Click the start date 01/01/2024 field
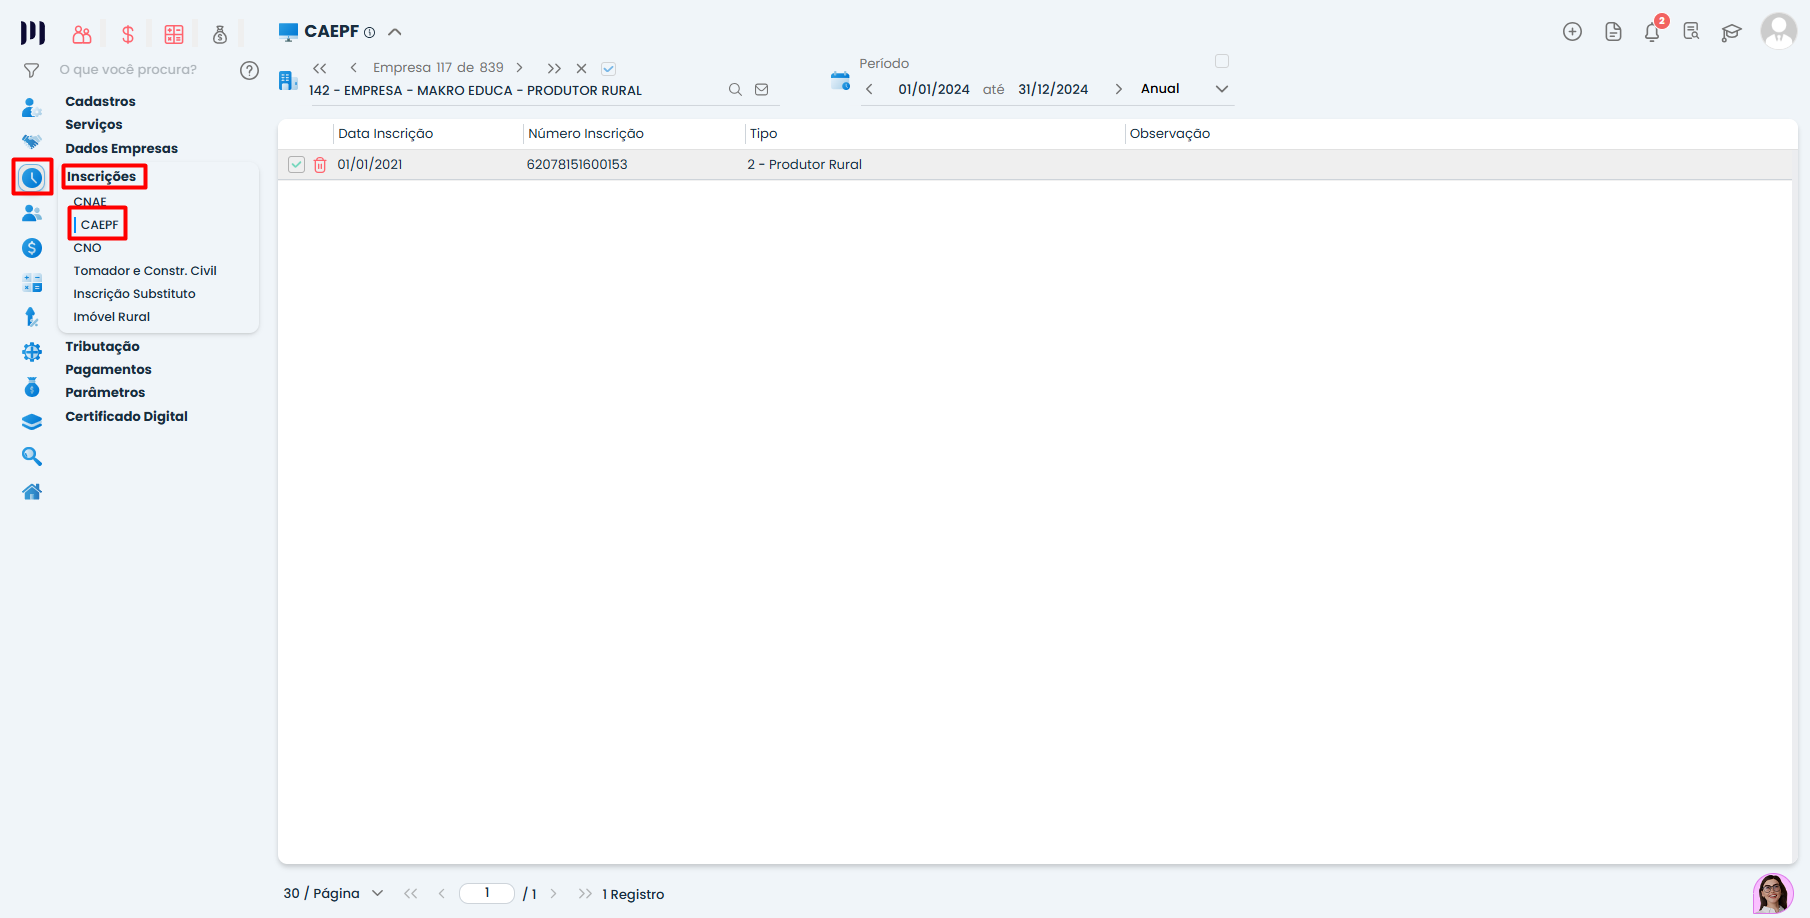1810x918 pixels. (934, 89)
